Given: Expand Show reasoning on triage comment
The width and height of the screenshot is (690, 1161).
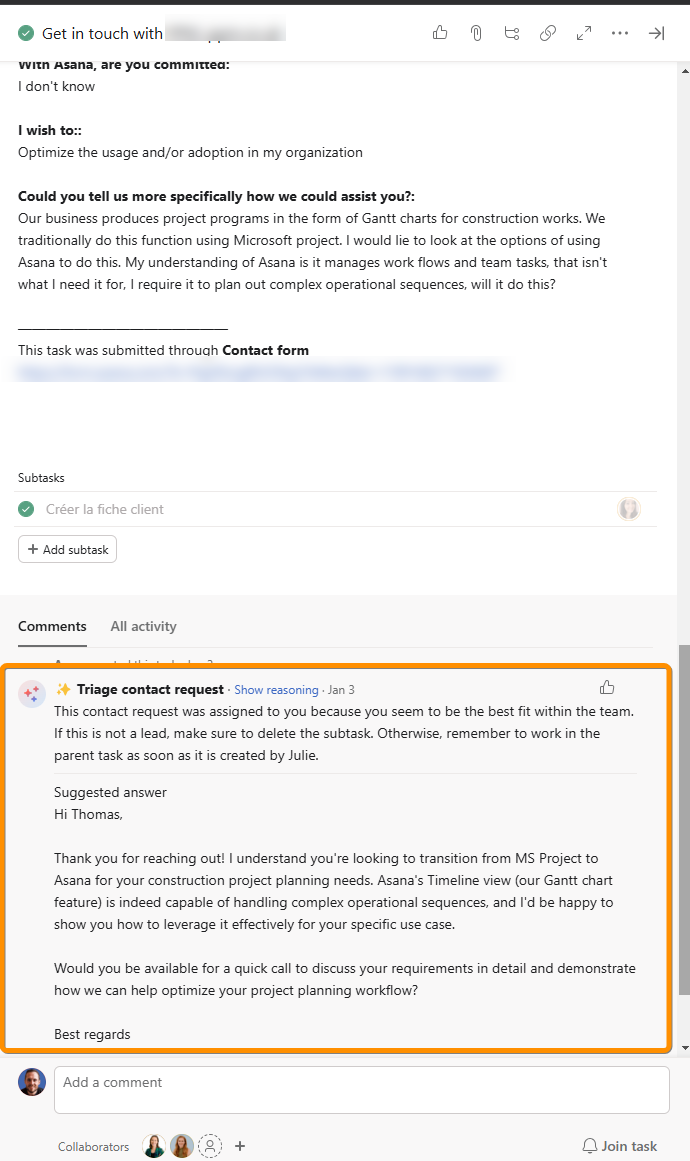Looking at the screenshot, I should pyautogui.click(x=276, y=690).
